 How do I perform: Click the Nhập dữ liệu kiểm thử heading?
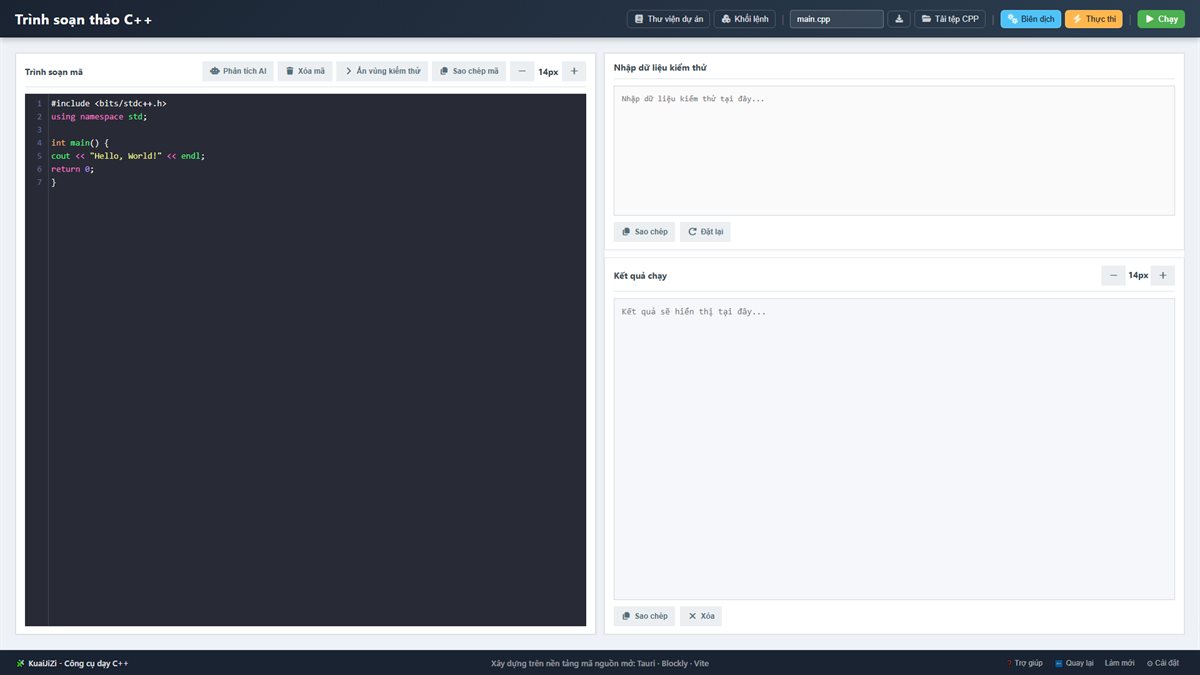click(x=660, y=67)
